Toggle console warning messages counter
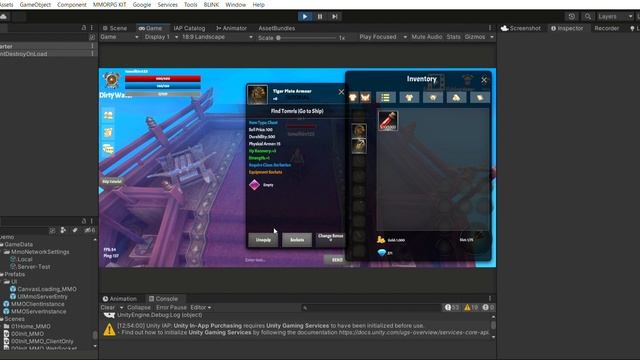This screenshot has width=640, height=360. click(x=471, y=307)
